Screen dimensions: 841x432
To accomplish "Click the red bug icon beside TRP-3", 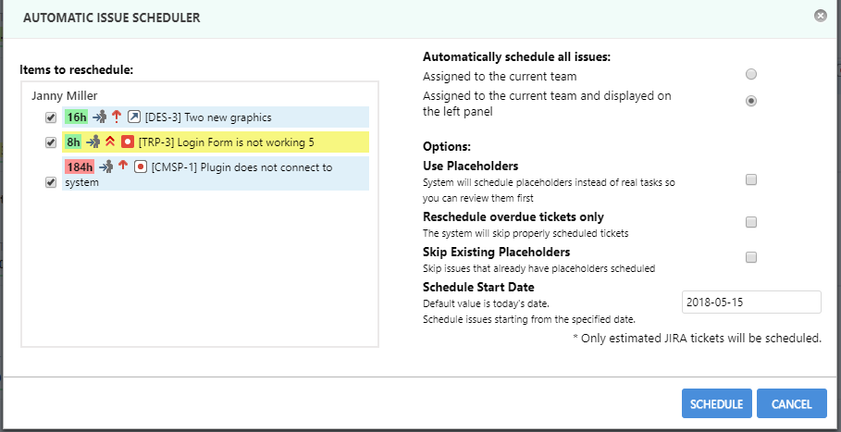I will [x=128, y=142].
